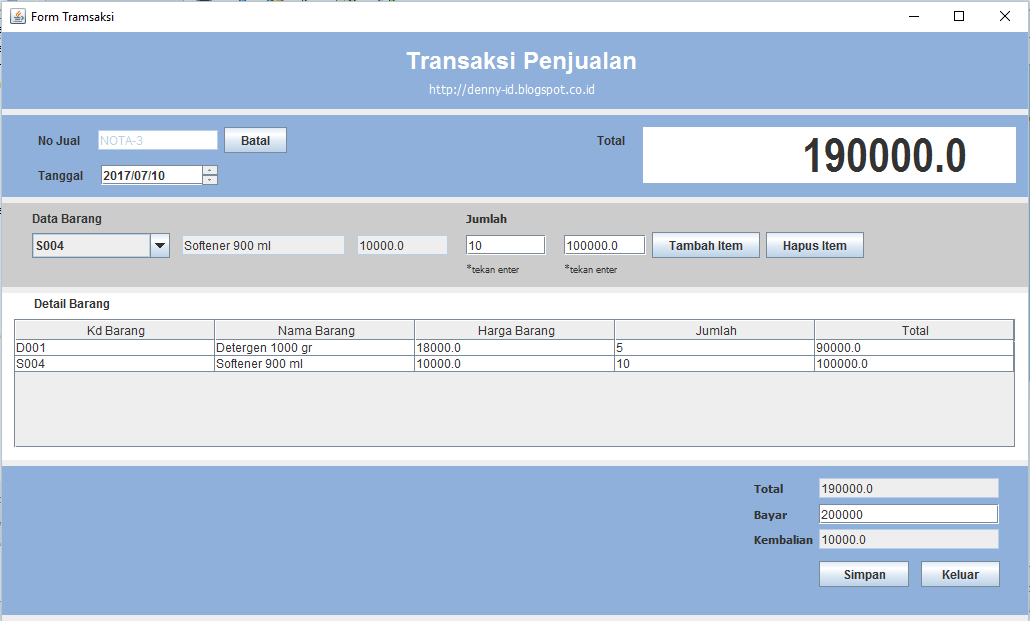Click inside the Bayar input field

click(x=907, y=513)
